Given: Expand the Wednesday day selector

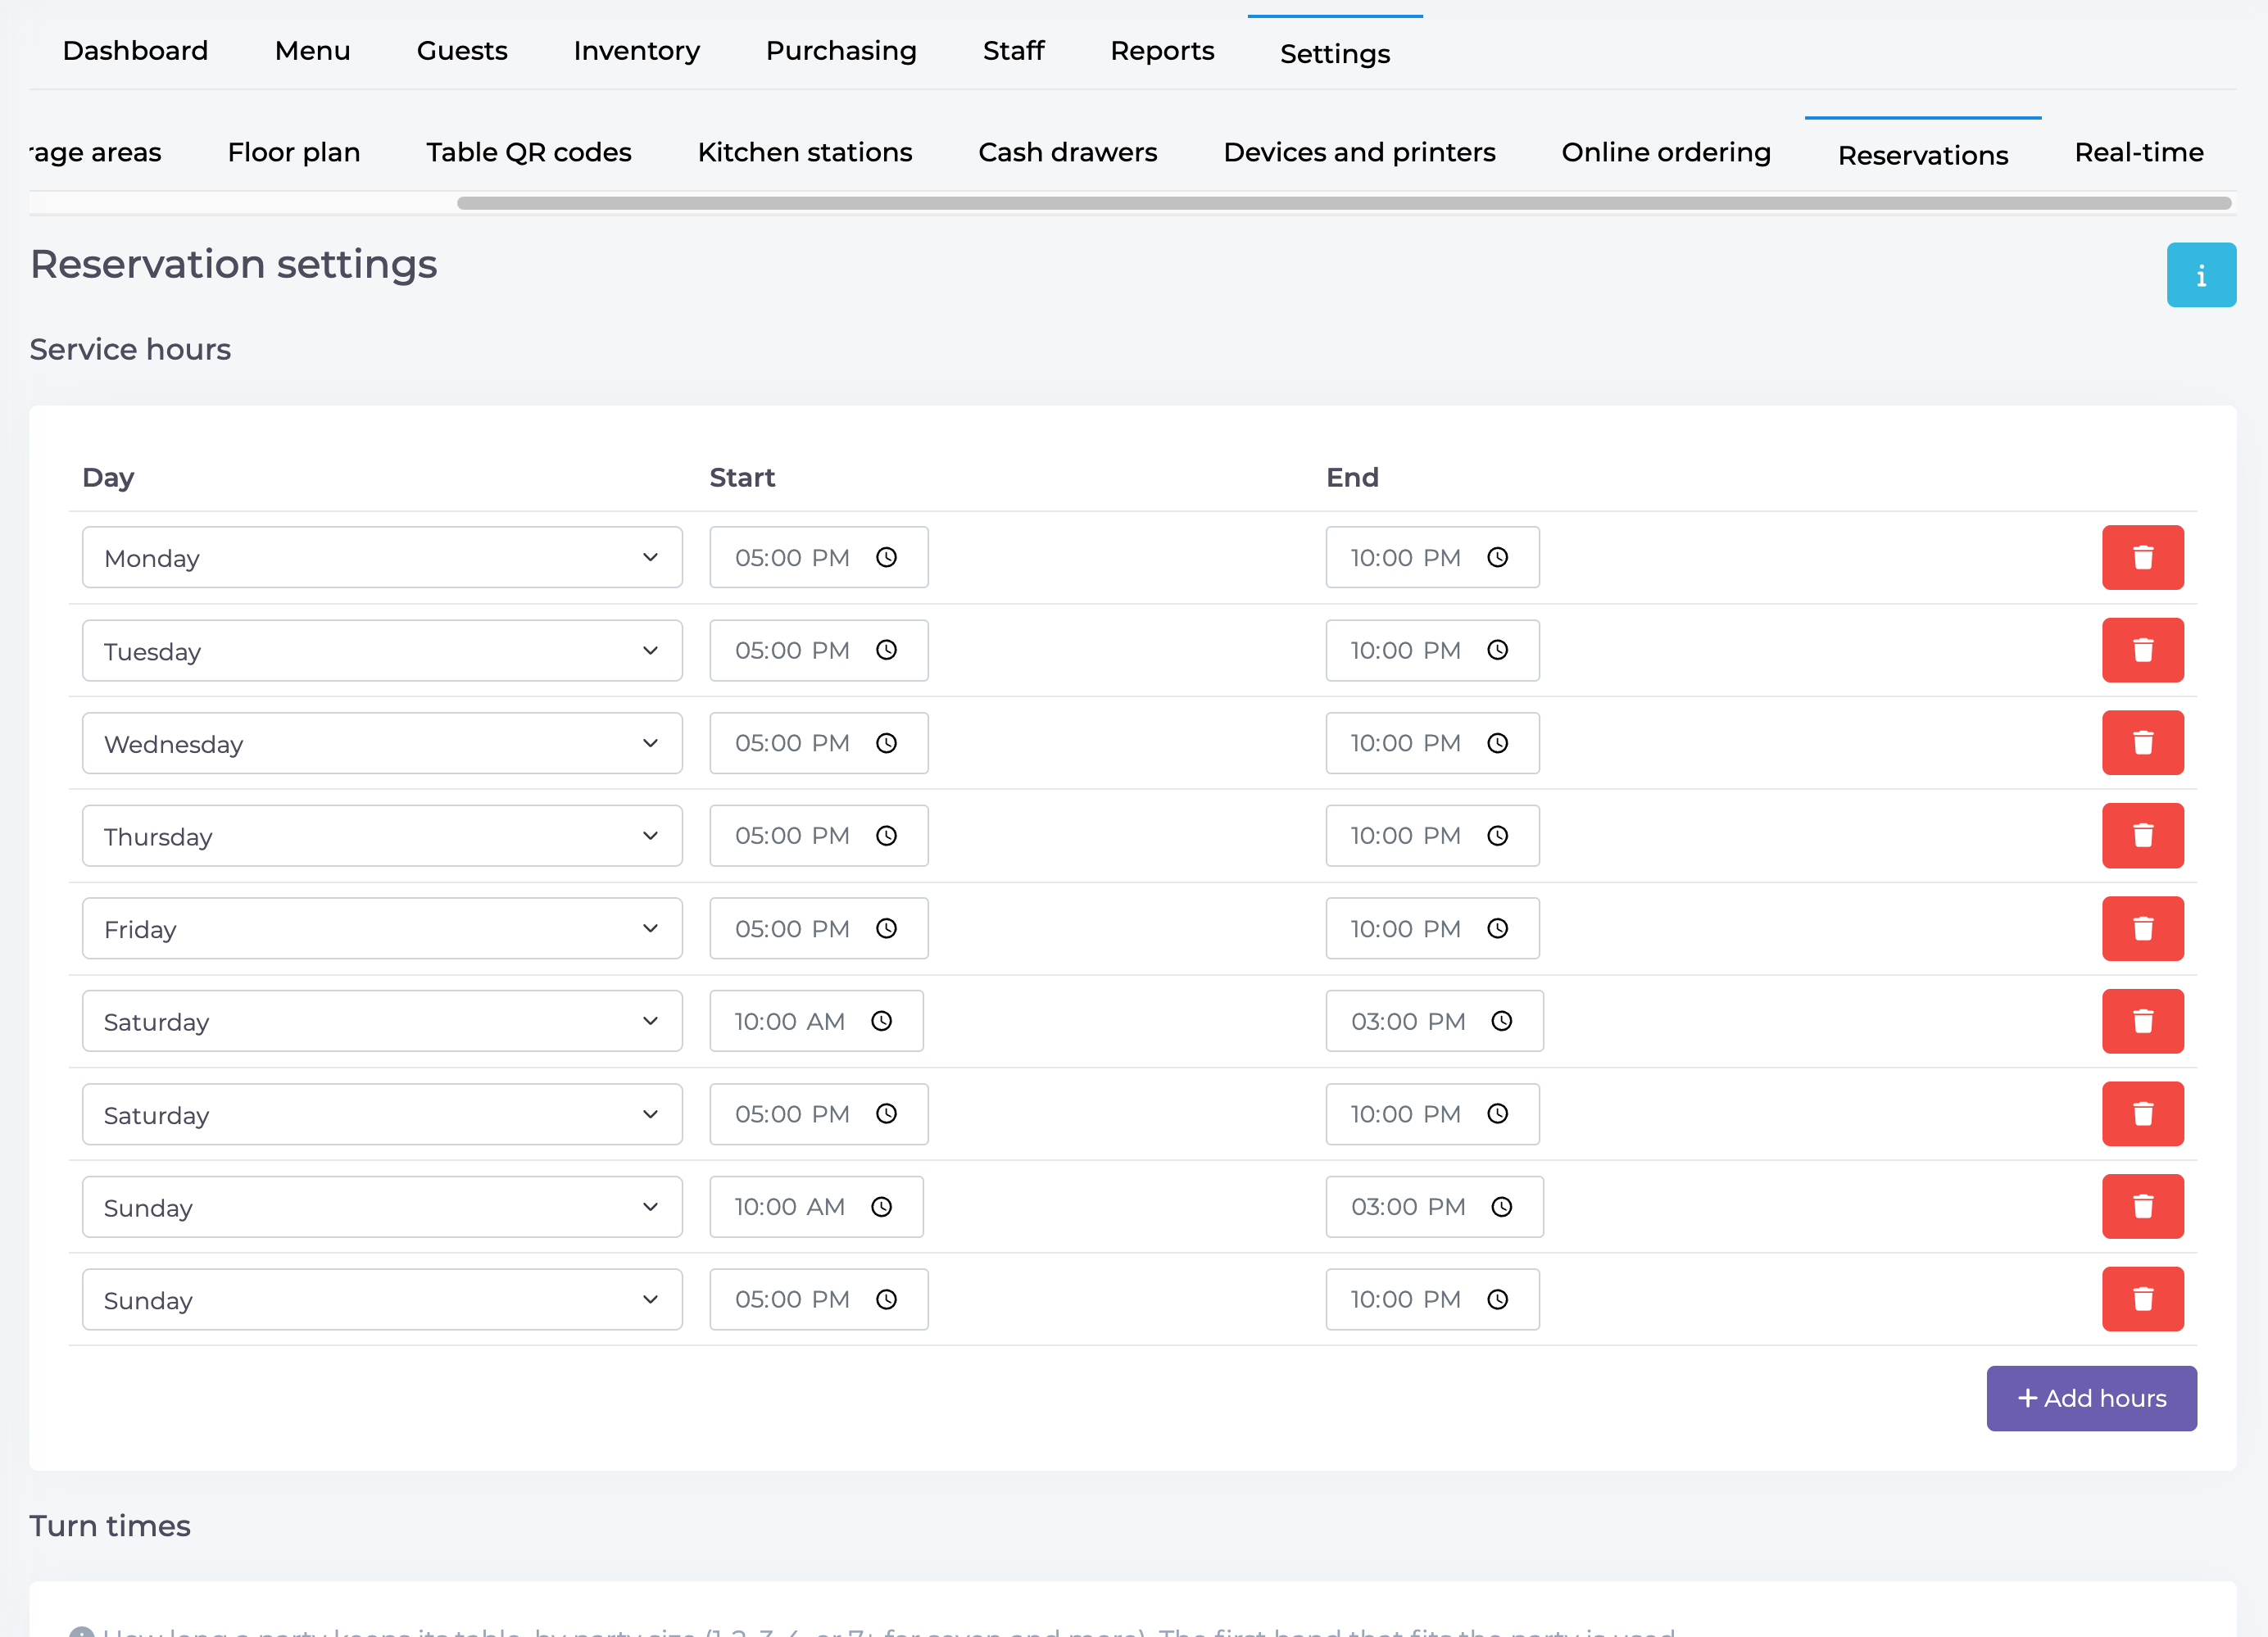Looking at the screenshot, I should pyautogui.click(x=382, y=743).
